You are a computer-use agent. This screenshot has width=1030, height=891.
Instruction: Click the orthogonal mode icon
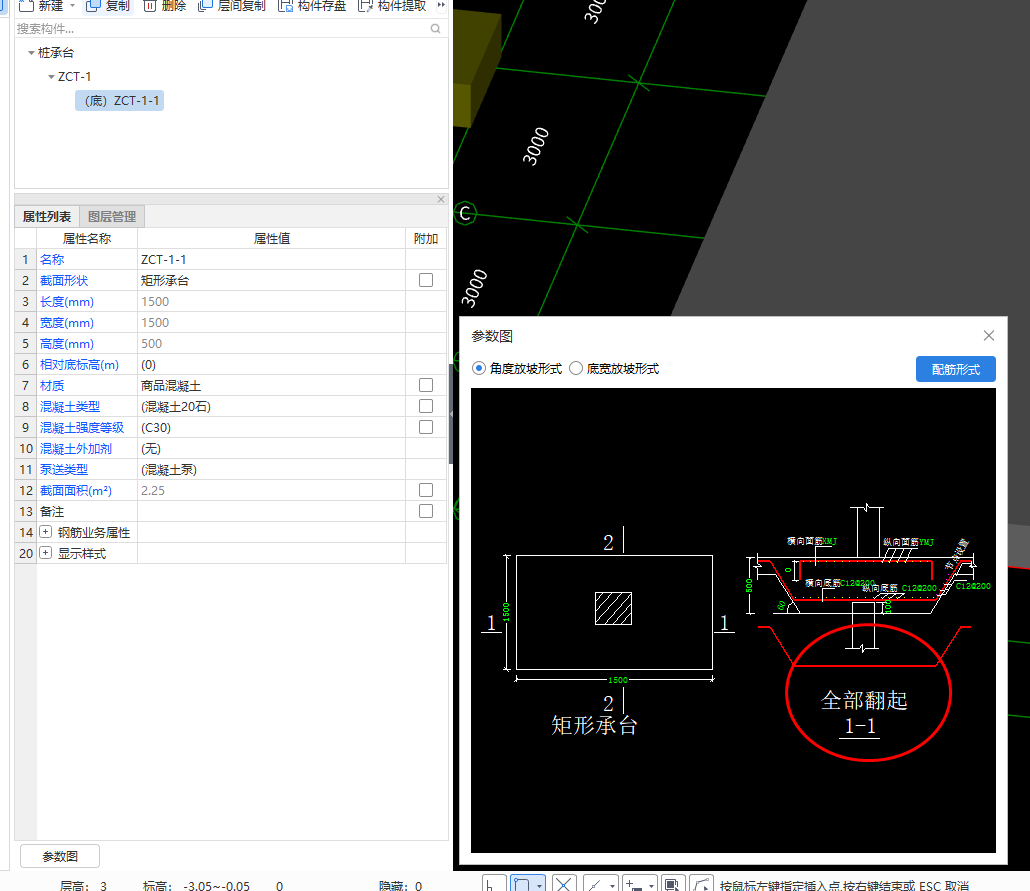[x=493, y=884]
